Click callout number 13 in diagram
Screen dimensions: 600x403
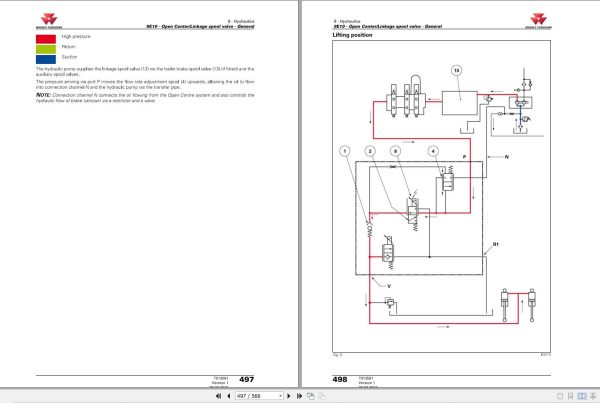(457, 70)
